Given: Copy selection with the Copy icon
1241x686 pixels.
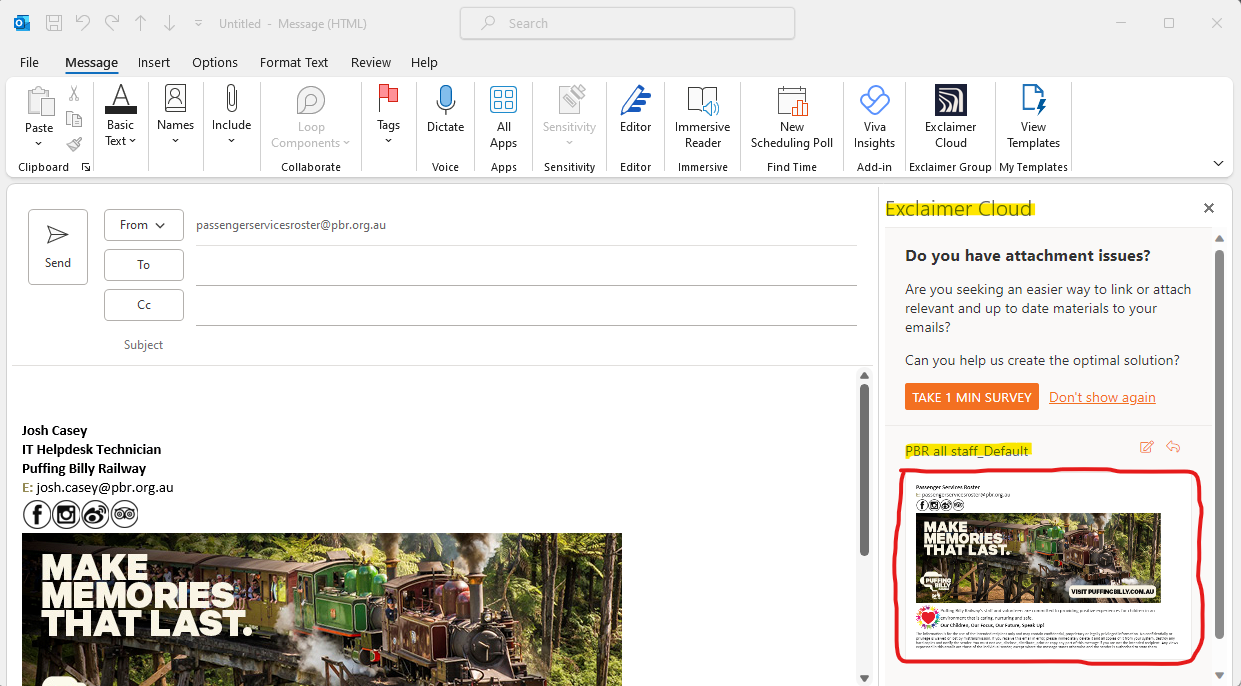Looking at the screenshot, I should pyautogui.click(x=74, y=119).
